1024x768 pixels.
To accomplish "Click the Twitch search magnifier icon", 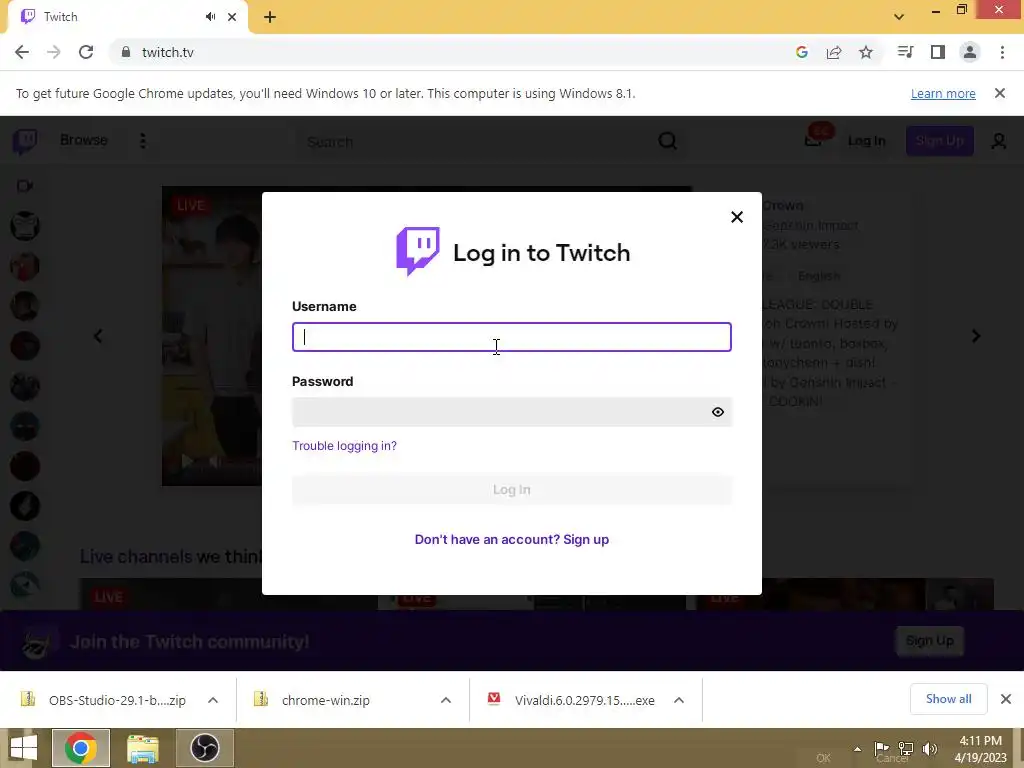I will [667, 141].
